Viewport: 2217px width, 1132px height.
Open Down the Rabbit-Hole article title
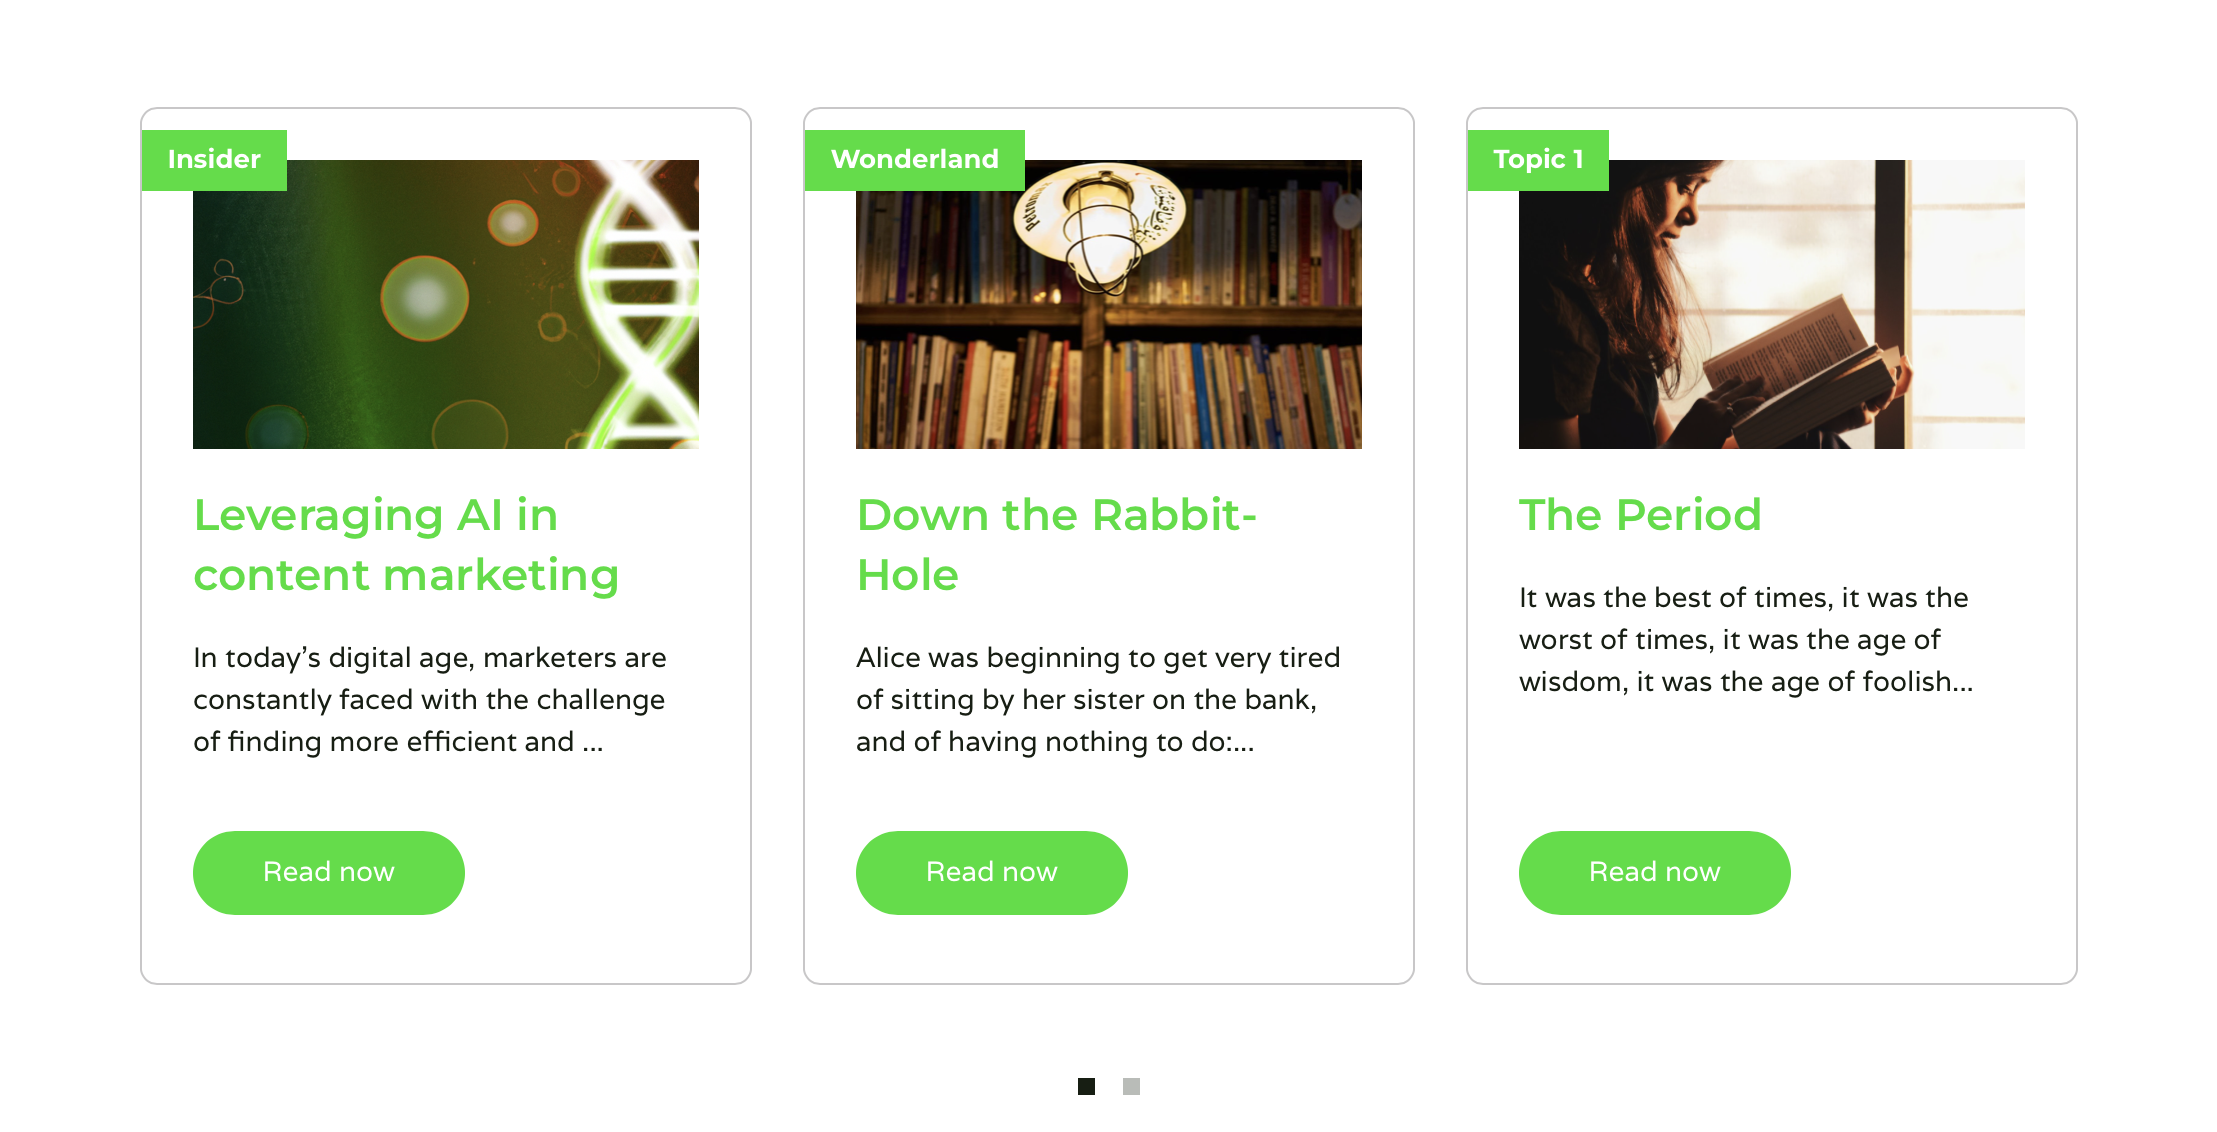[x=1056, y=545]
